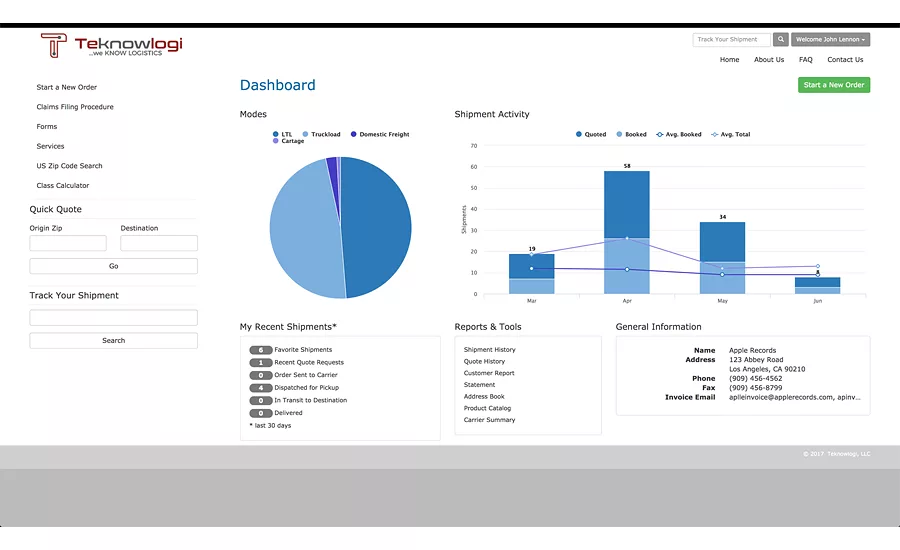Click the phone number (909) 456-4562

click(x=755, y=378)
